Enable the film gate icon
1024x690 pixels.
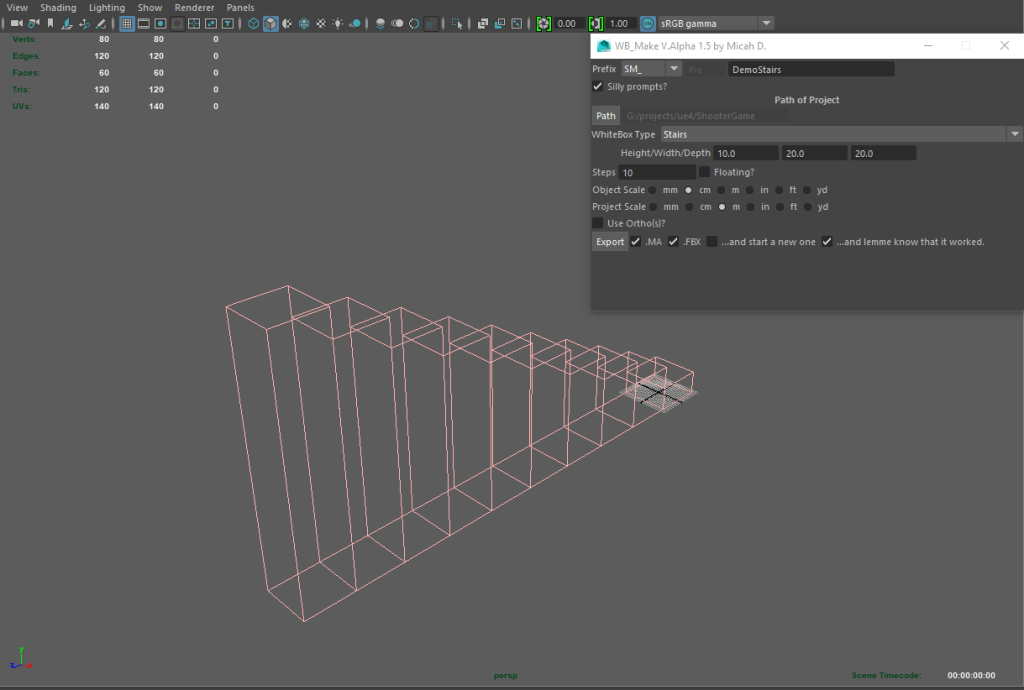144,23
